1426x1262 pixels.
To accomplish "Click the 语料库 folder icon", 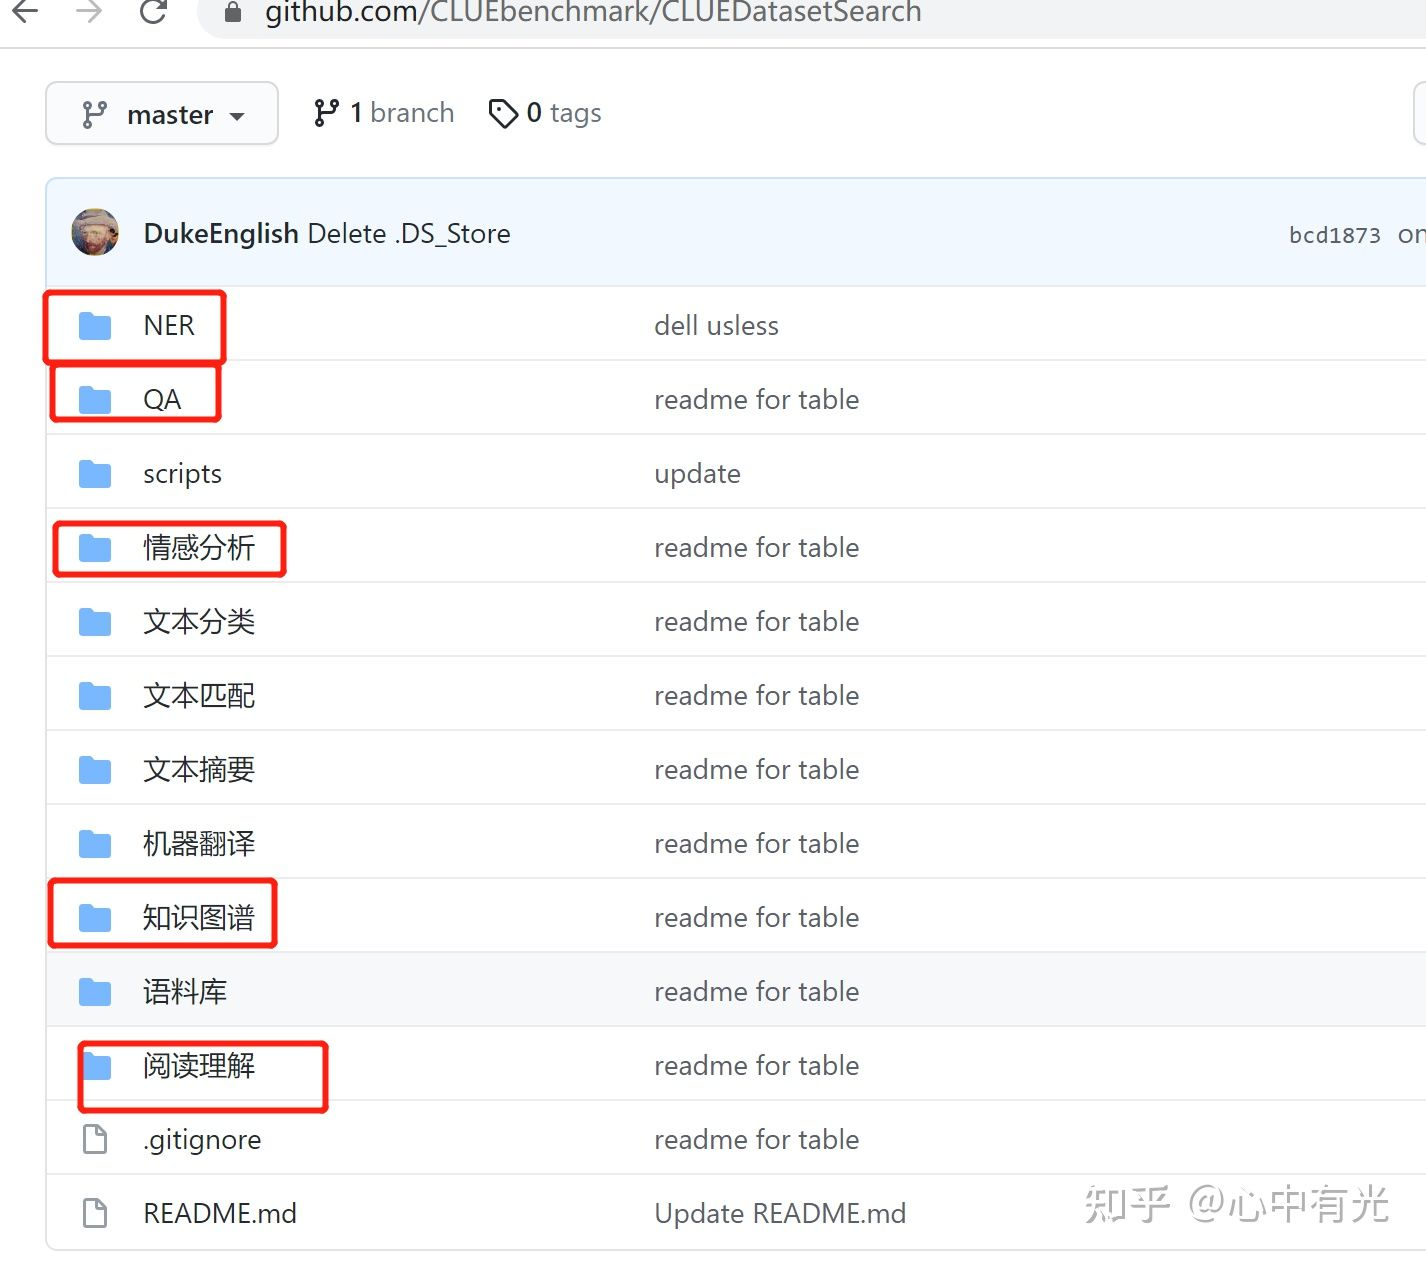I will tap(95, 992).
